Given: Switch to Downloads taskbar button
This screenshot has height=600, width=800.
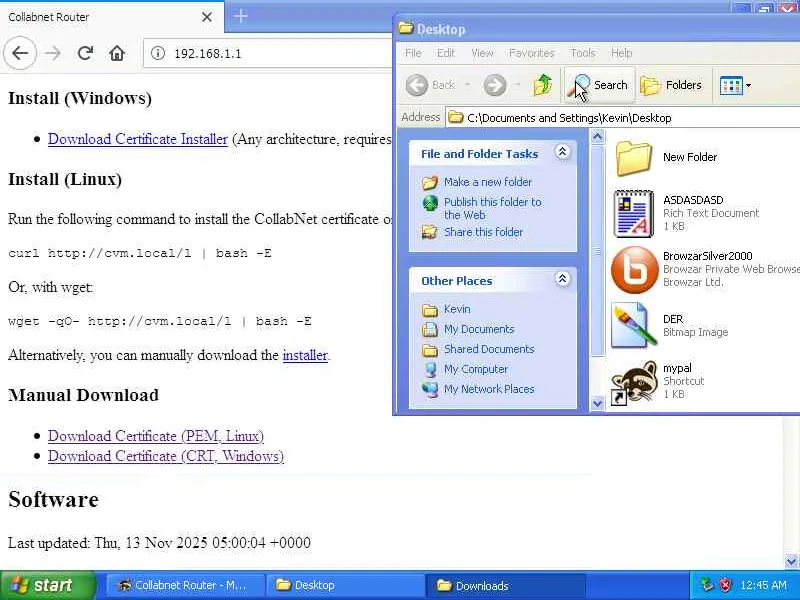Looking at the screenshot, I should (505, 585).
